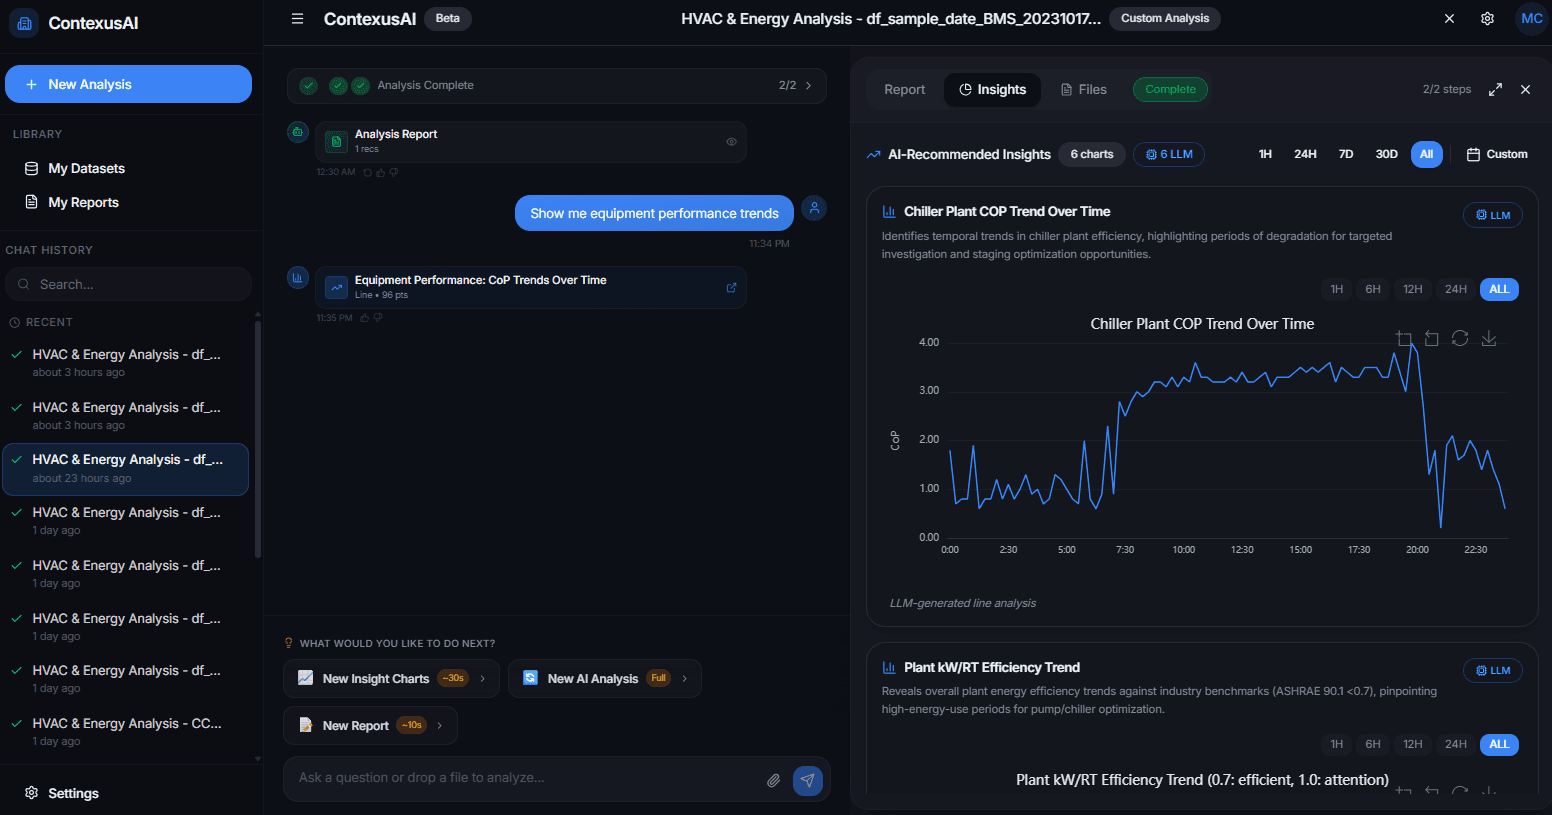Click the chart avatar beside Equipment Performance message
1552x815 pixels.
[297, 277]
